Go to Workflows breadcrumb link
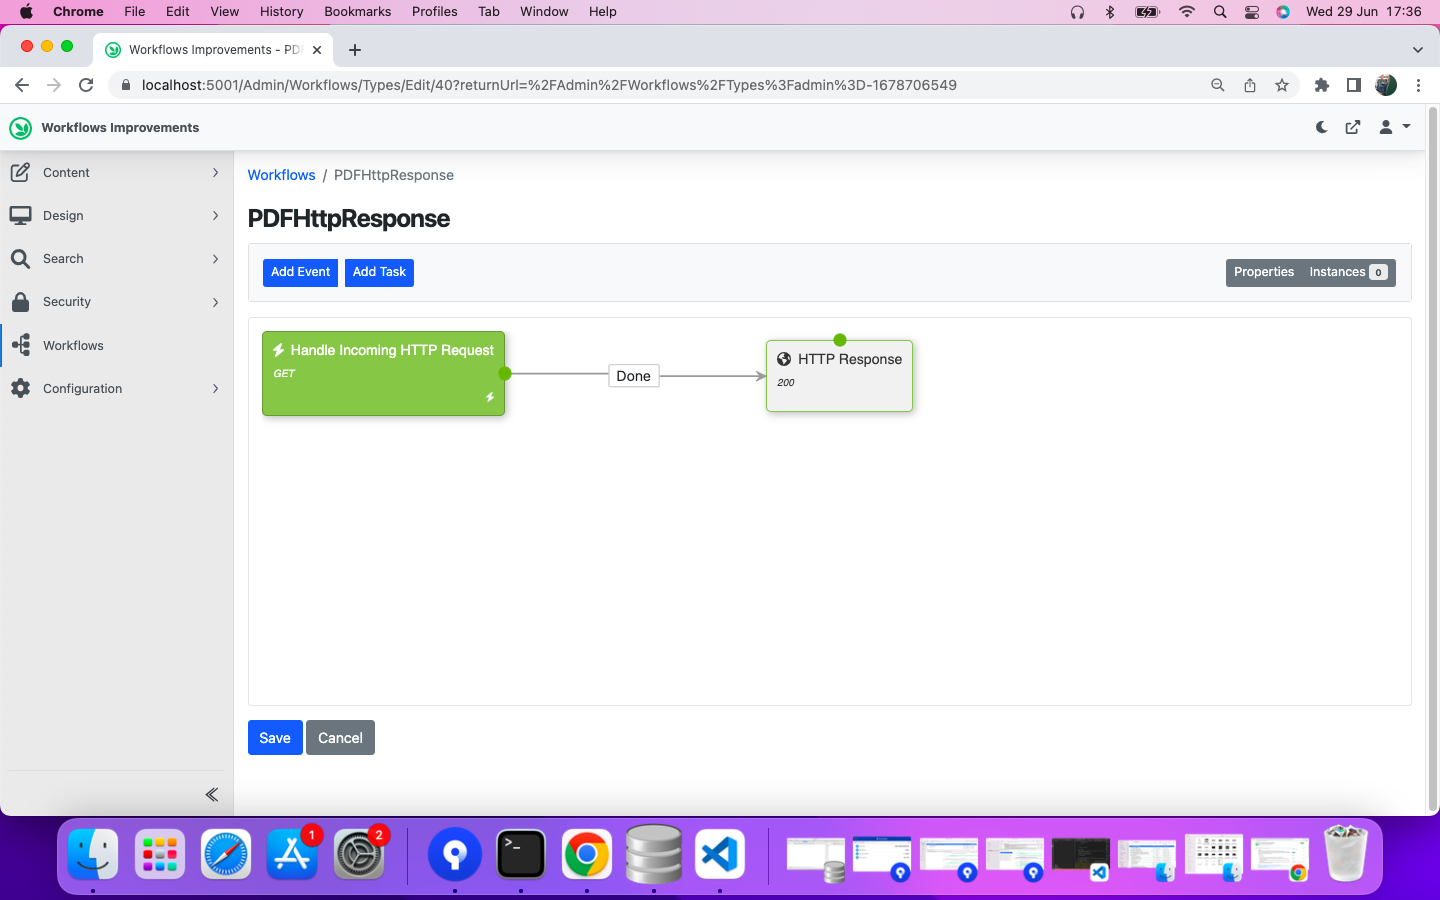Image resolution: width=1440 pixels, height=900 pixels. coord(281,175)
